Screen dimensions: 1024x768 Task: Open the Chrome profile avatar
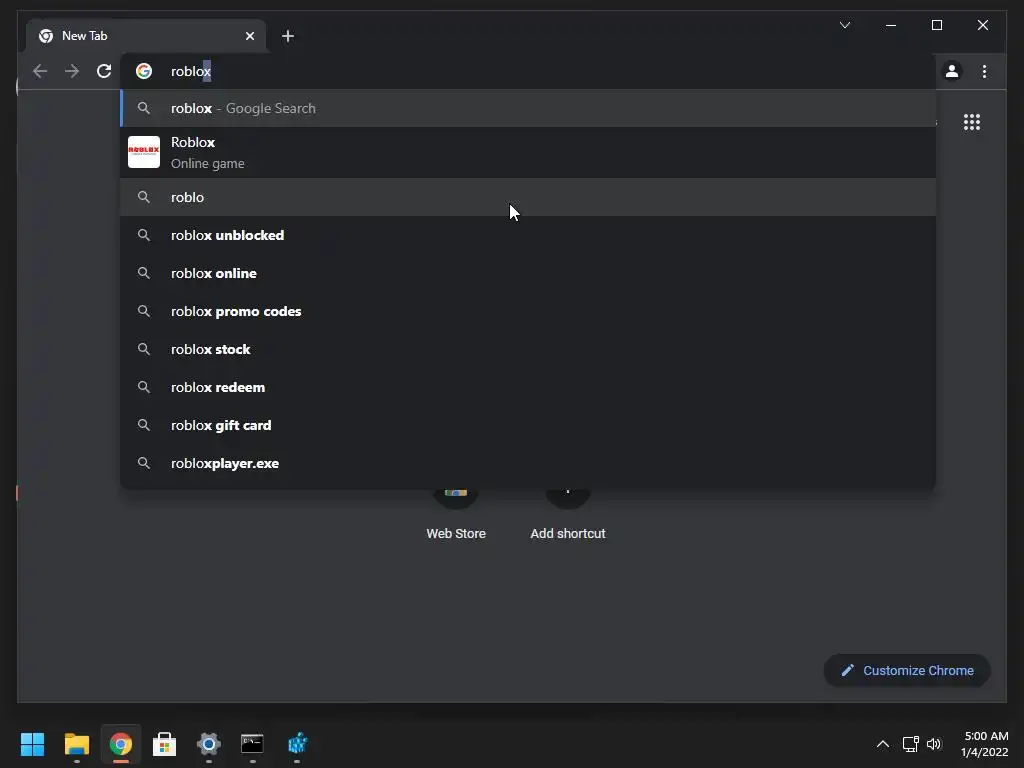[x=952, y=71]
